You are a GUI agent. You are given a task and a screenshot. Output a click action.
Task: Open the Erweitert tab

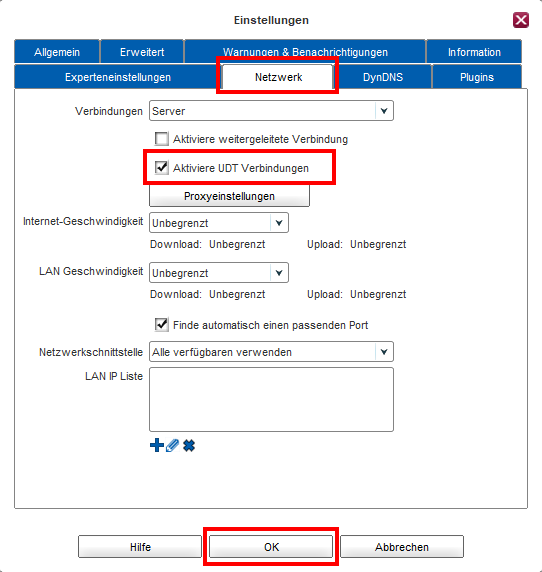142,52
